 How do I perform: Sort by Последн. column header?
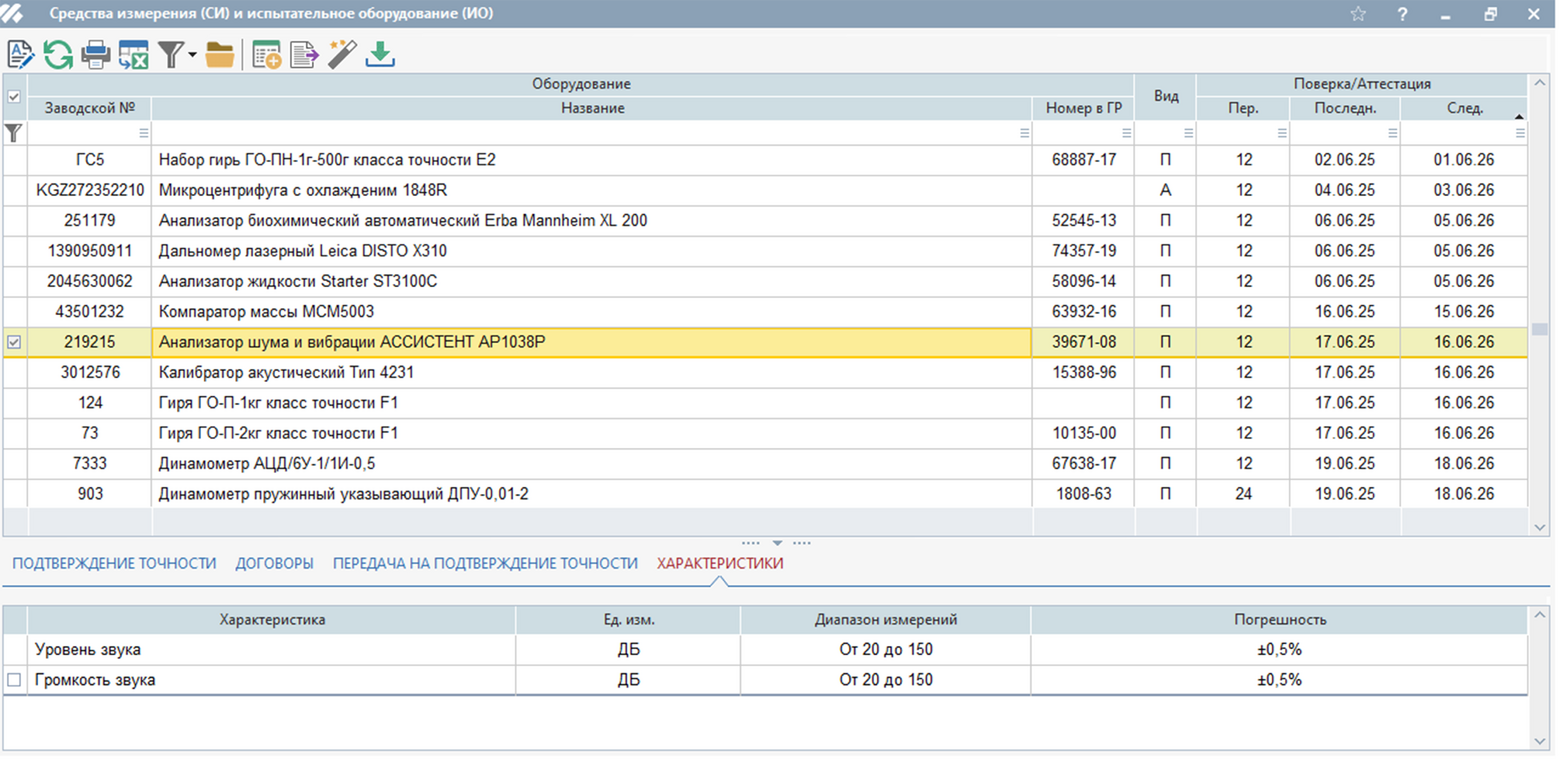pos(1345,108)
